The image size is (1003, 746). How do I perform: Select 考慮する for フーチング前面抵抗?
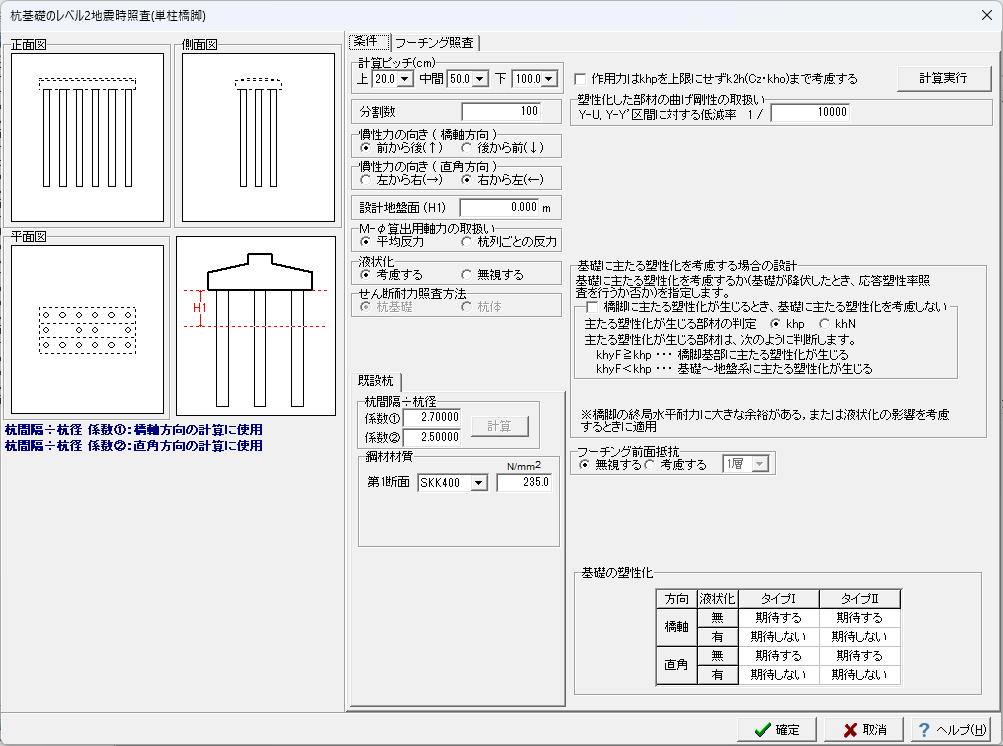pos(649,464)
